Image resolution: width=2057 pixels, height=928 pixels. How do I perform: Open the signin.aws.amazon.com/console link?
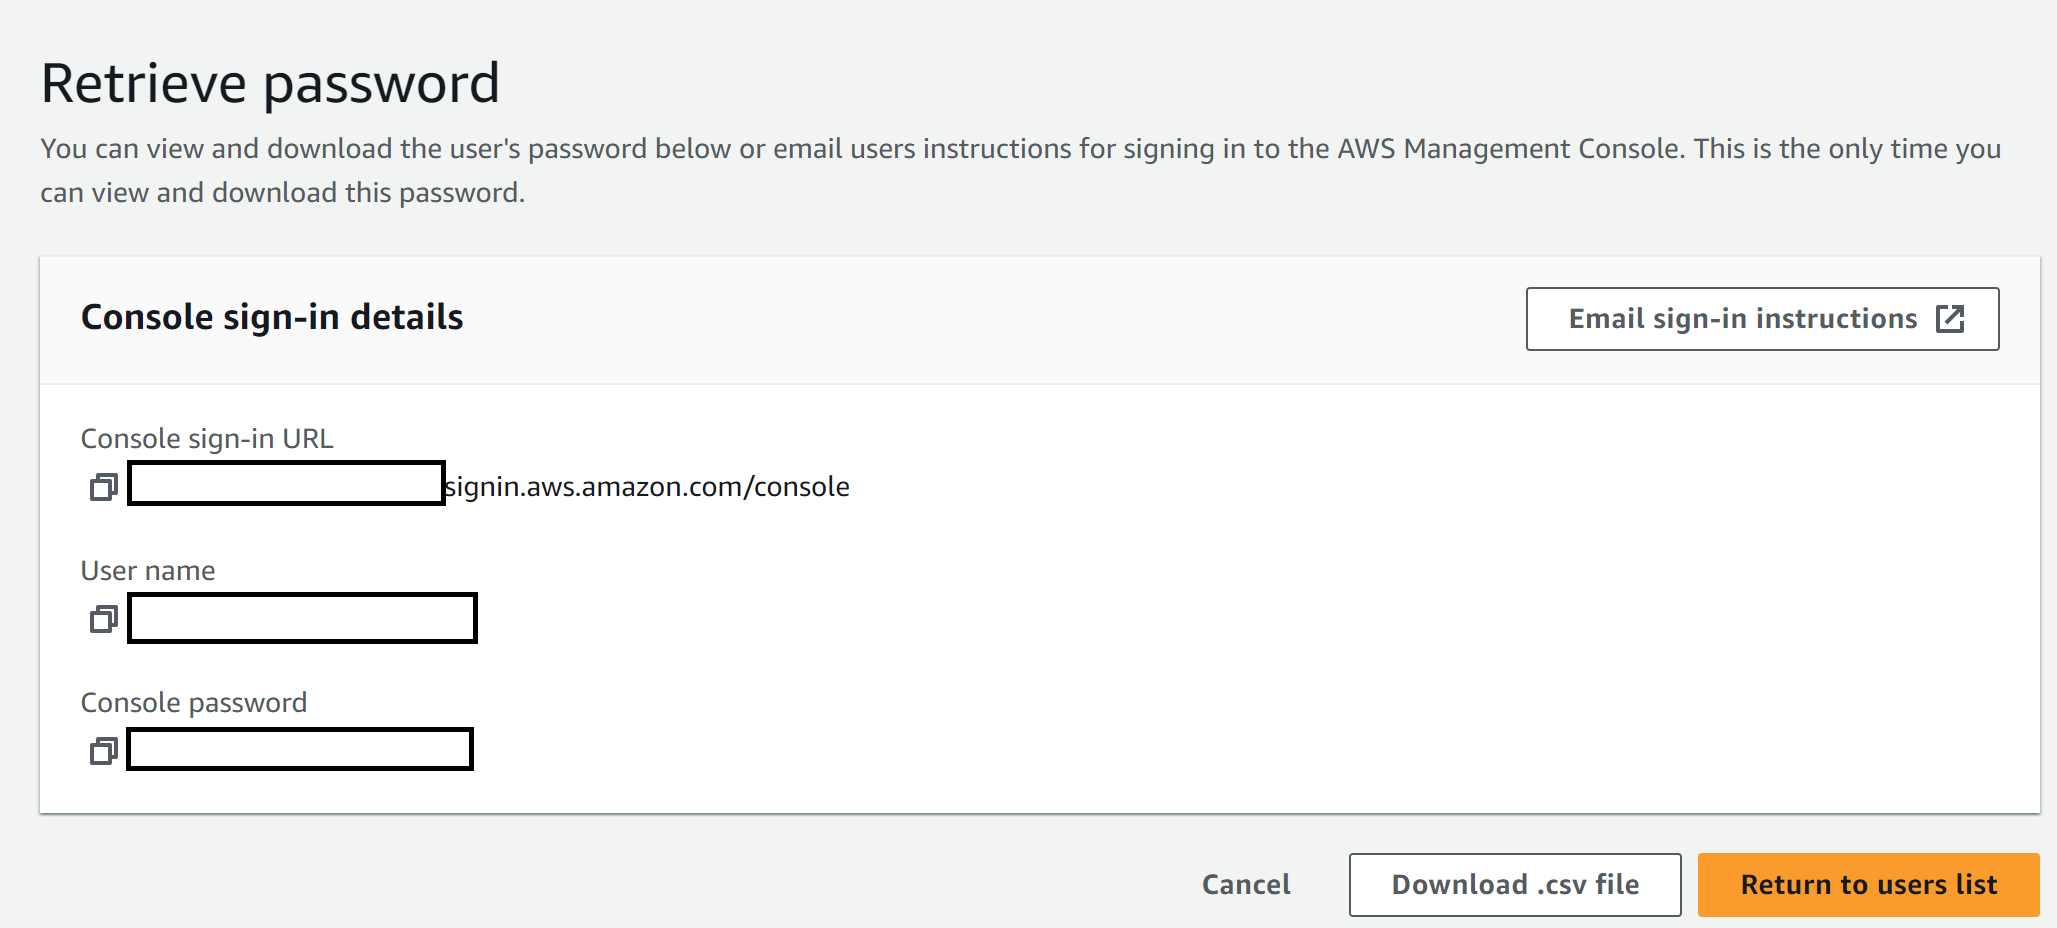645,487
